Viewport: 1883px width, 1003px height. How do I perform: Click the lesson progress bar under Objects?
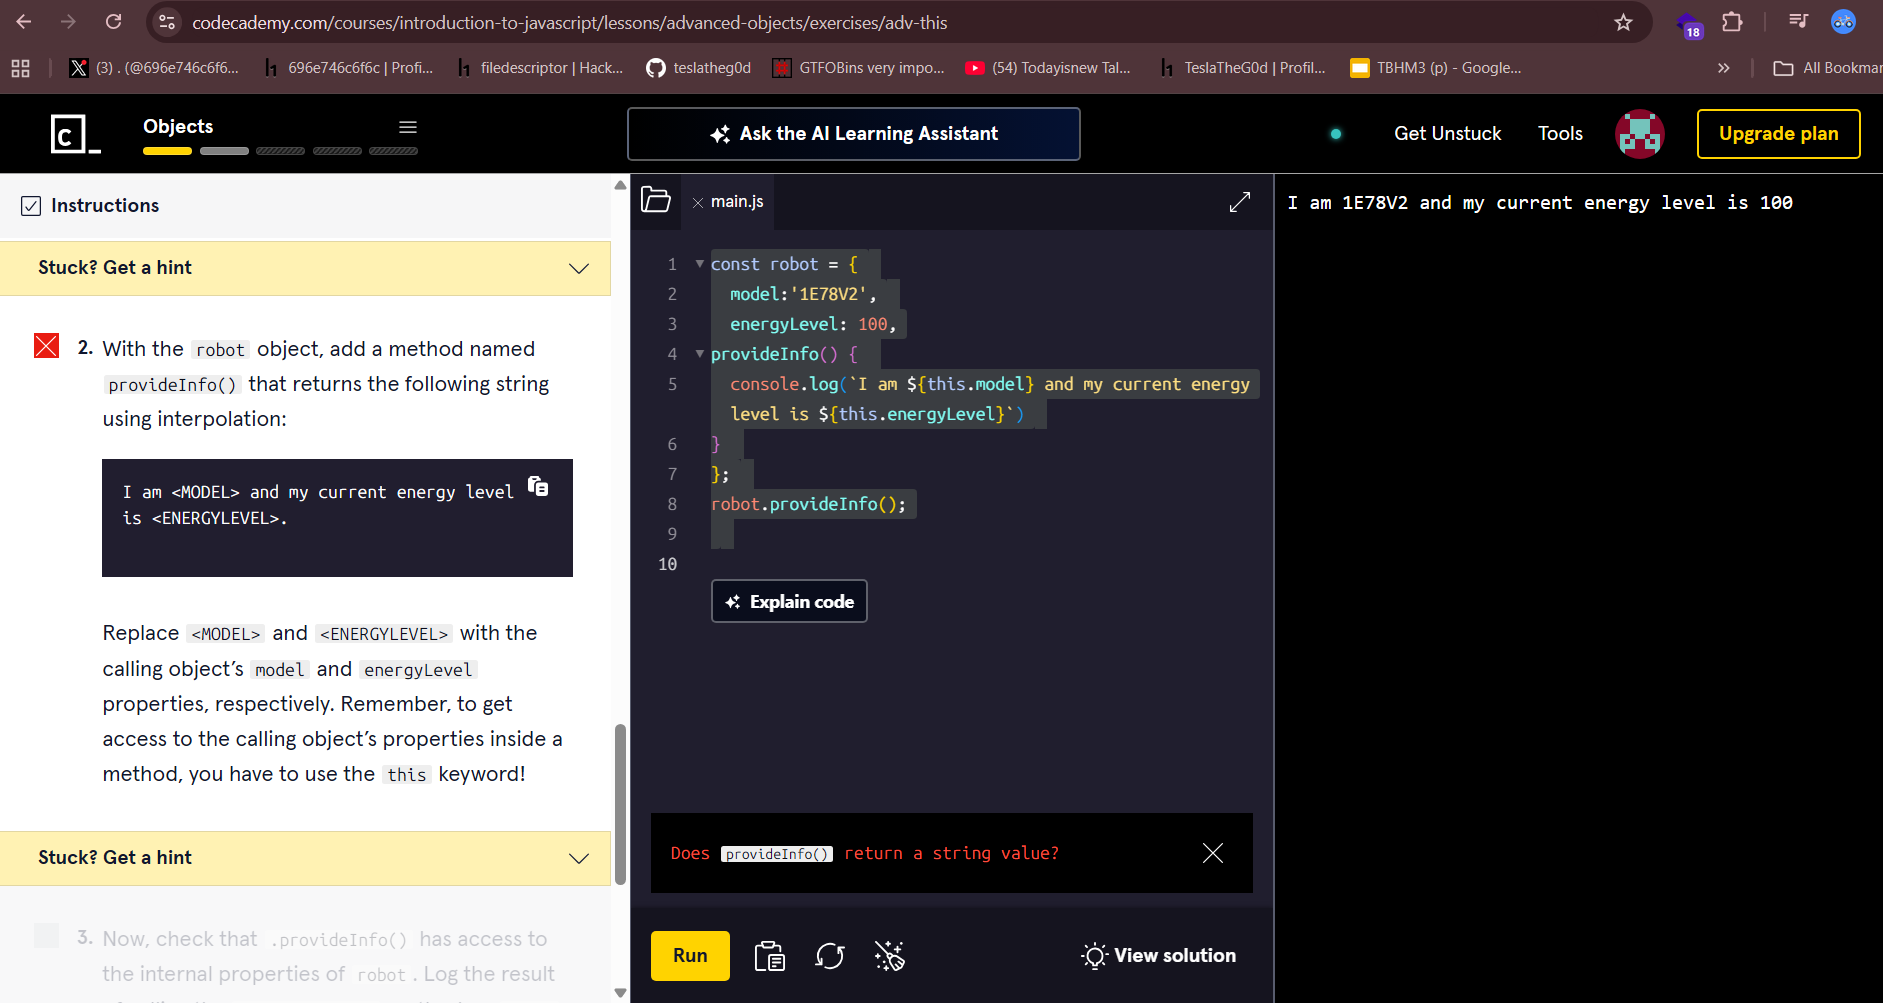[x=280, y=151]
